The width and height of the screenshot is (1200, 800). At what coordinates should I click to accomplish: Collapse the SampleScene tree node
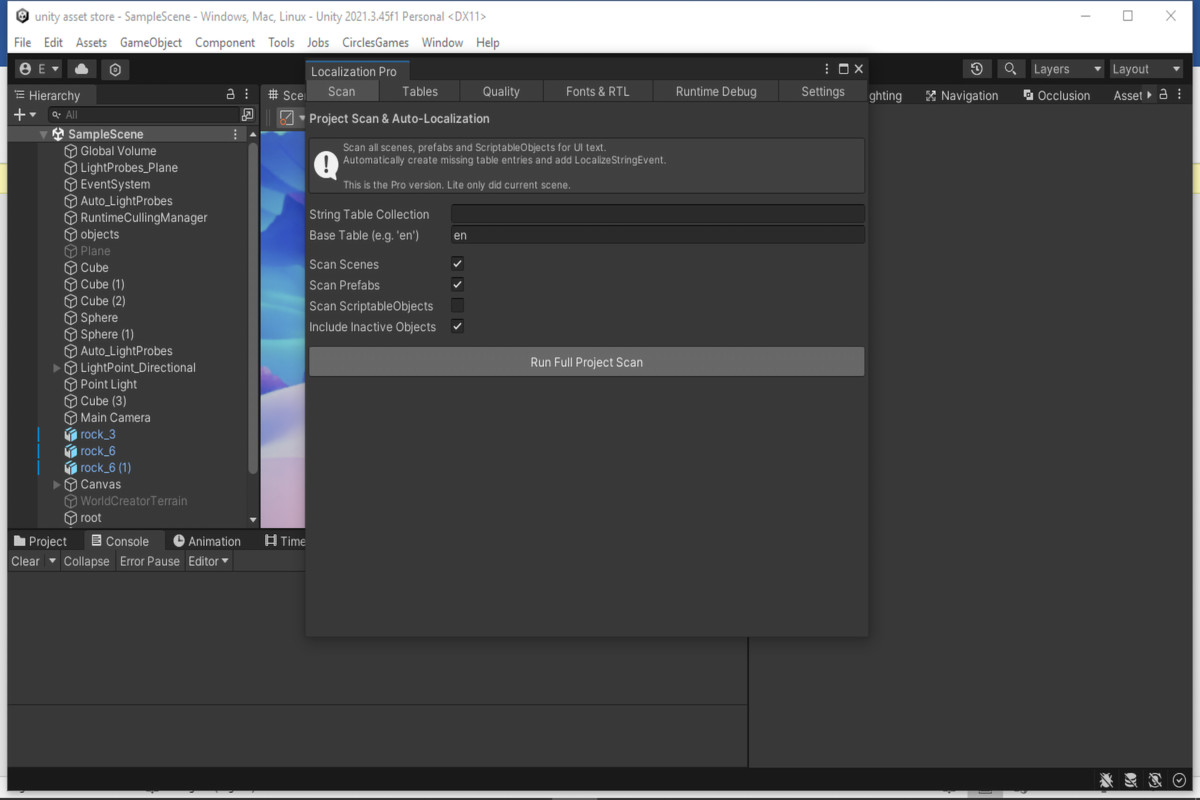(43, 134)
